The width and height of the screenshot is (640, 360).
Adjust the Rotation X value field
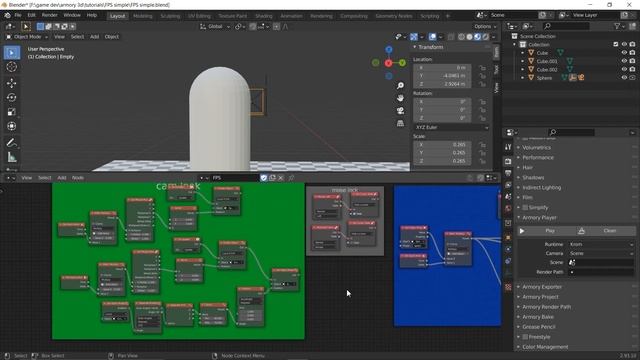pos(442,102)
